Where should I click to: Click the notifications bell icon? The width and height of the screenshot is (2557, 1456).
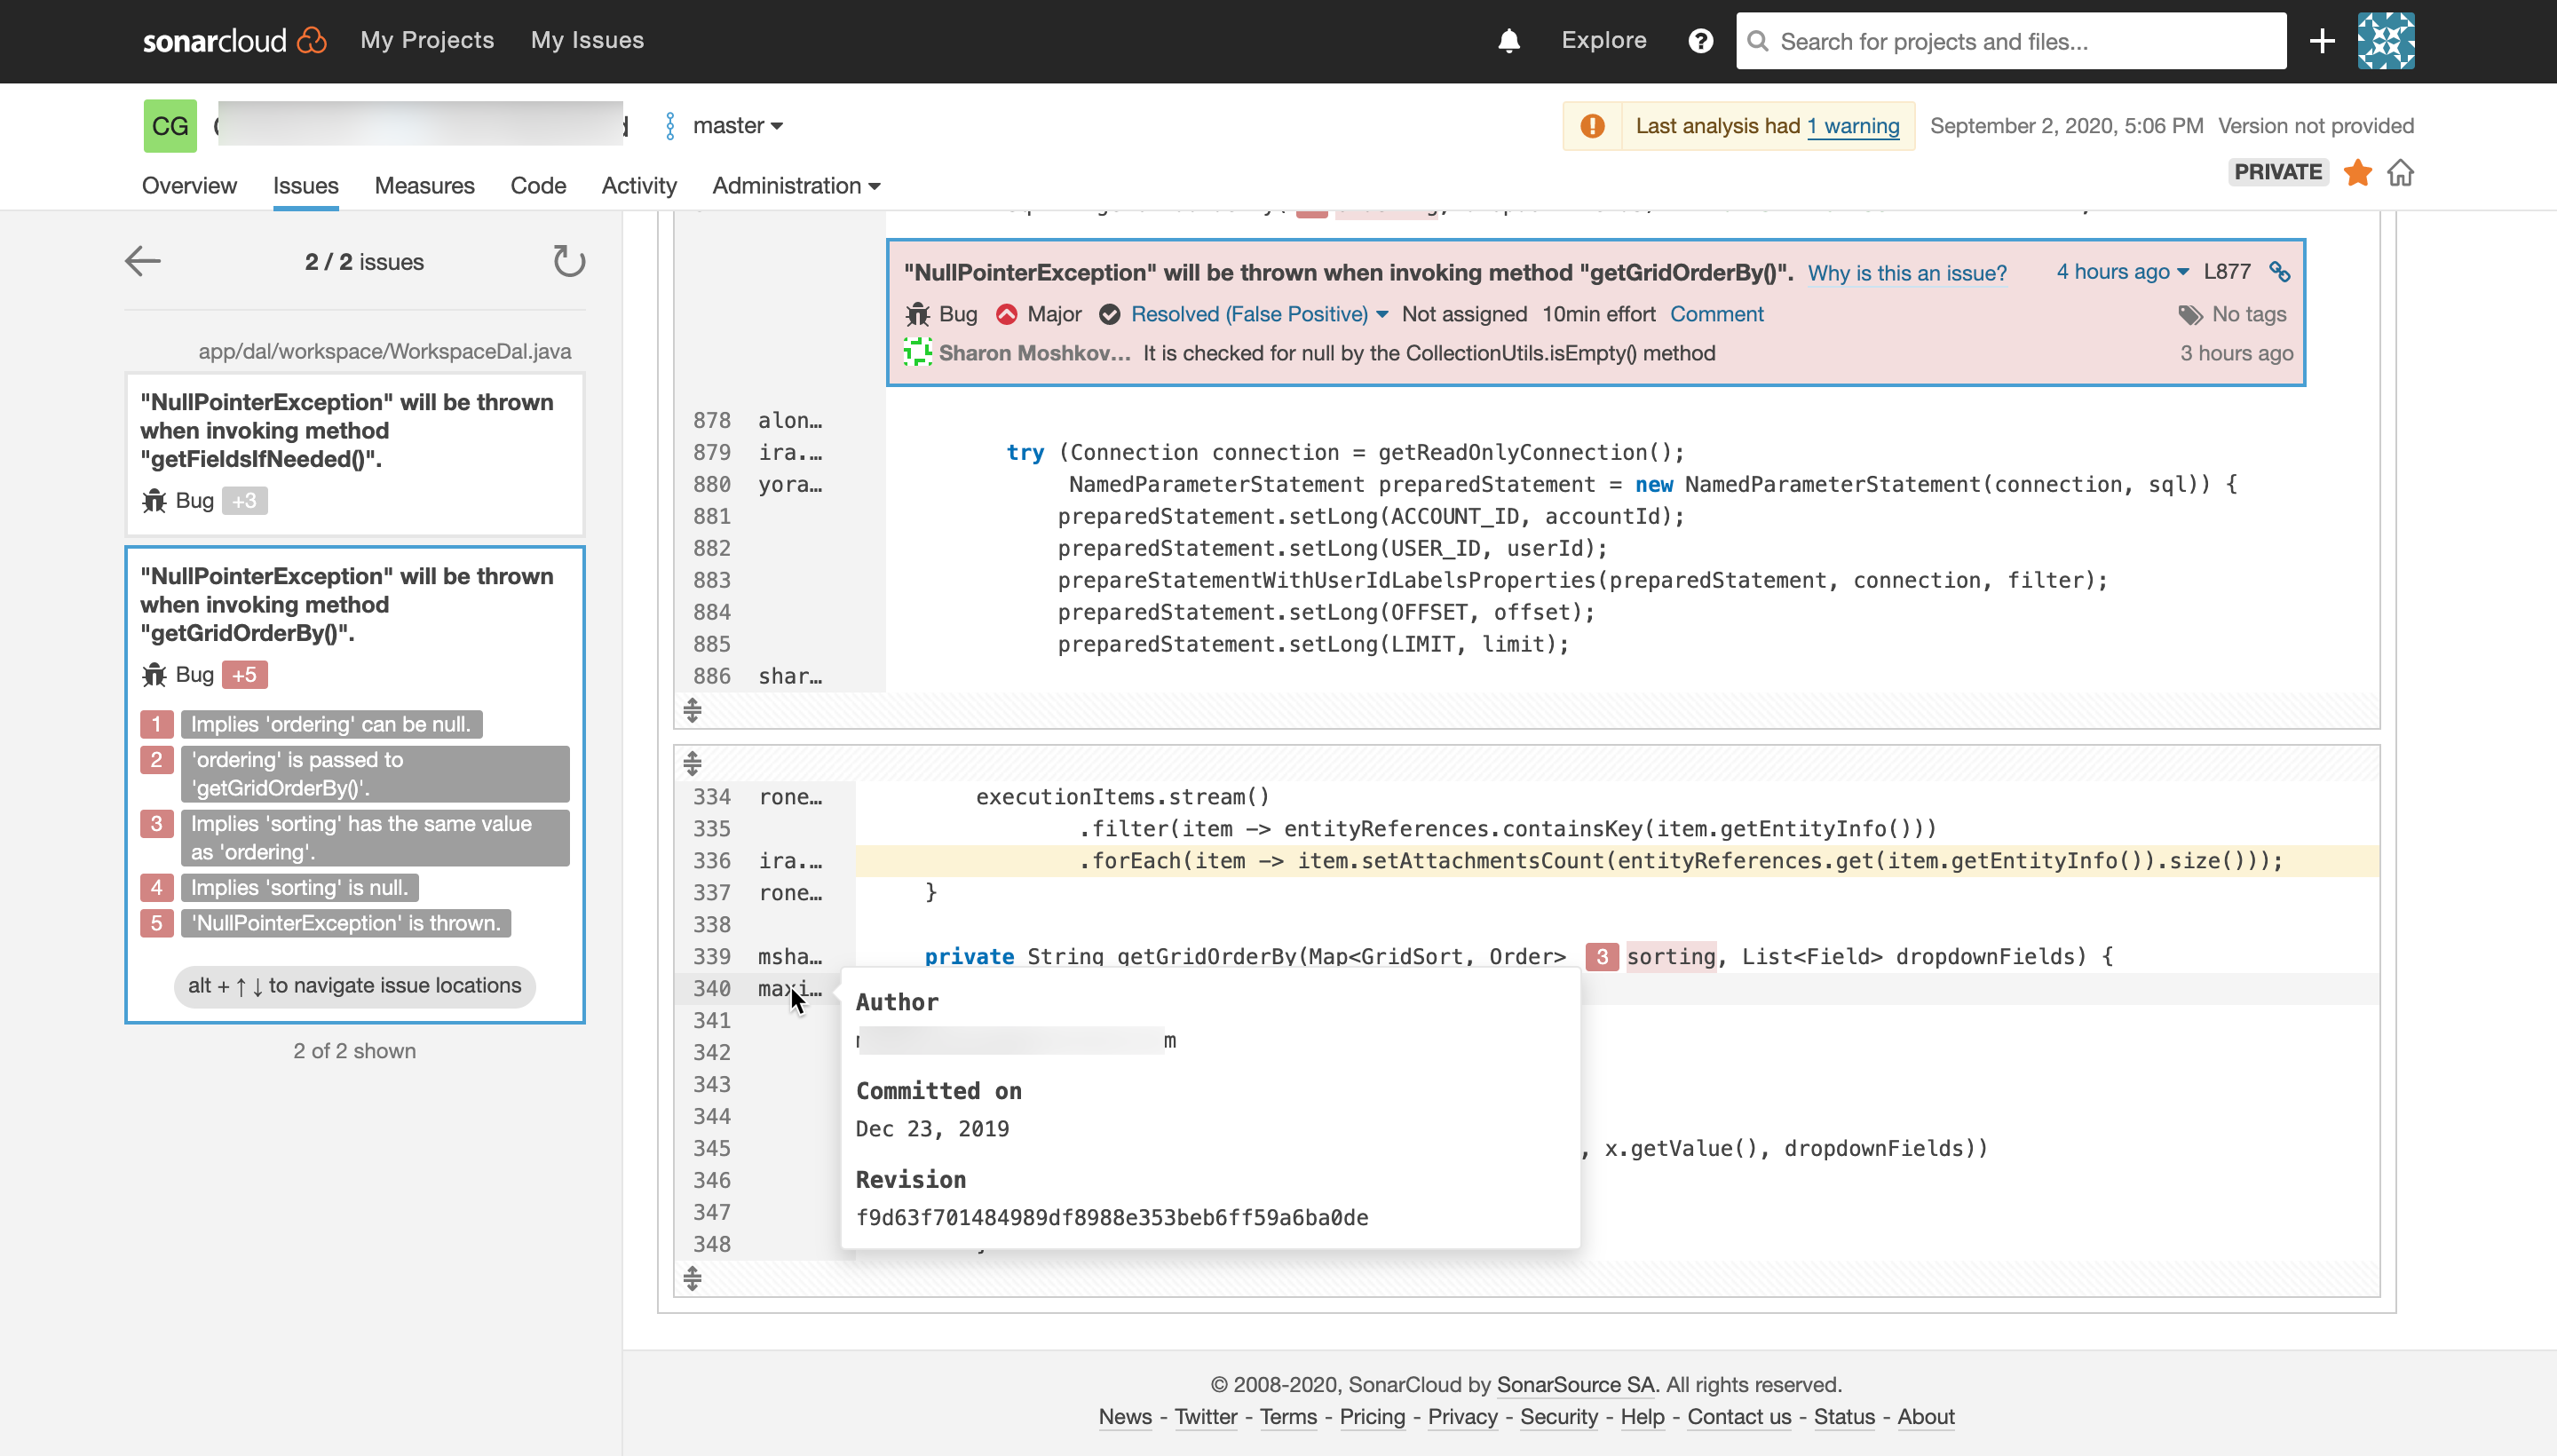[1508, 41]
